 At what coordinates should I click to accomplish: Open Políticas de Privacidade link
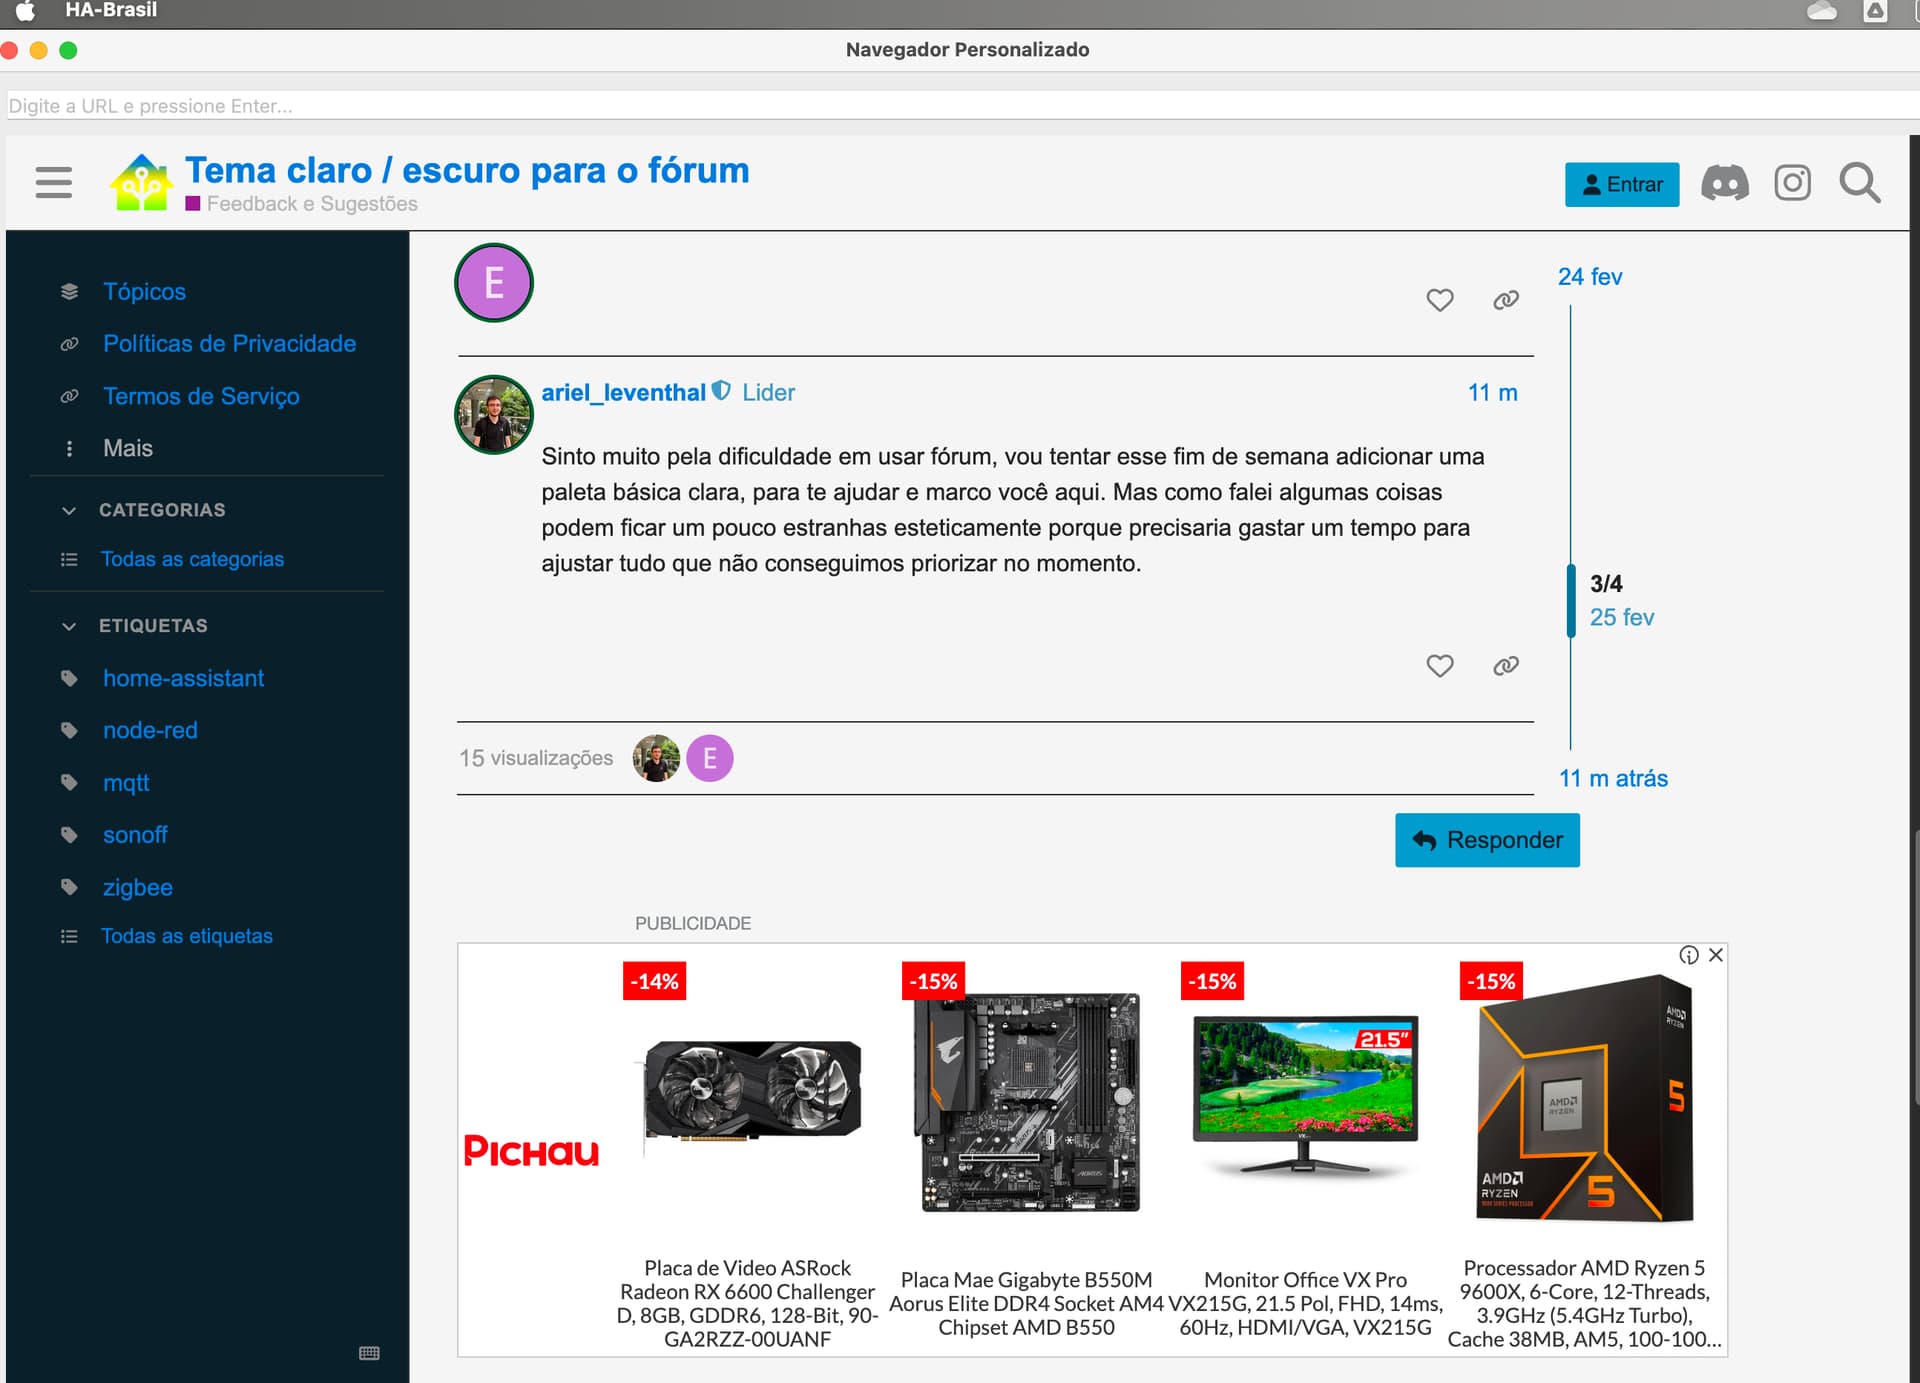(229, 344)
